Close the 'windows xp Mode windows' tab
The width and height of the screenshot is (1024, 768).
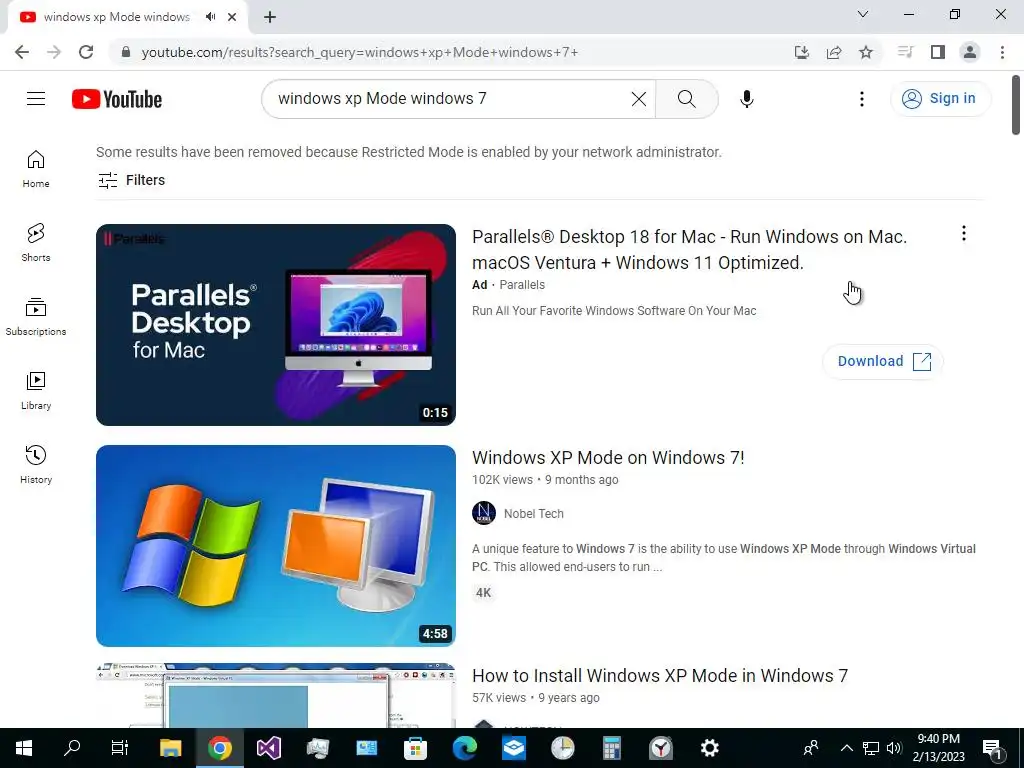232,17
